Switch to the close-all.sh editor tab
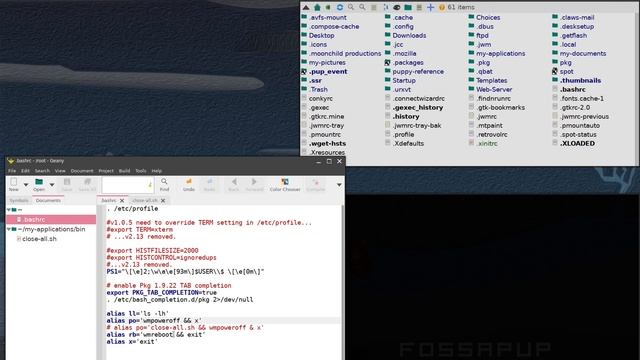This screenshot has width=640, height=360. (x=145, y=200)
